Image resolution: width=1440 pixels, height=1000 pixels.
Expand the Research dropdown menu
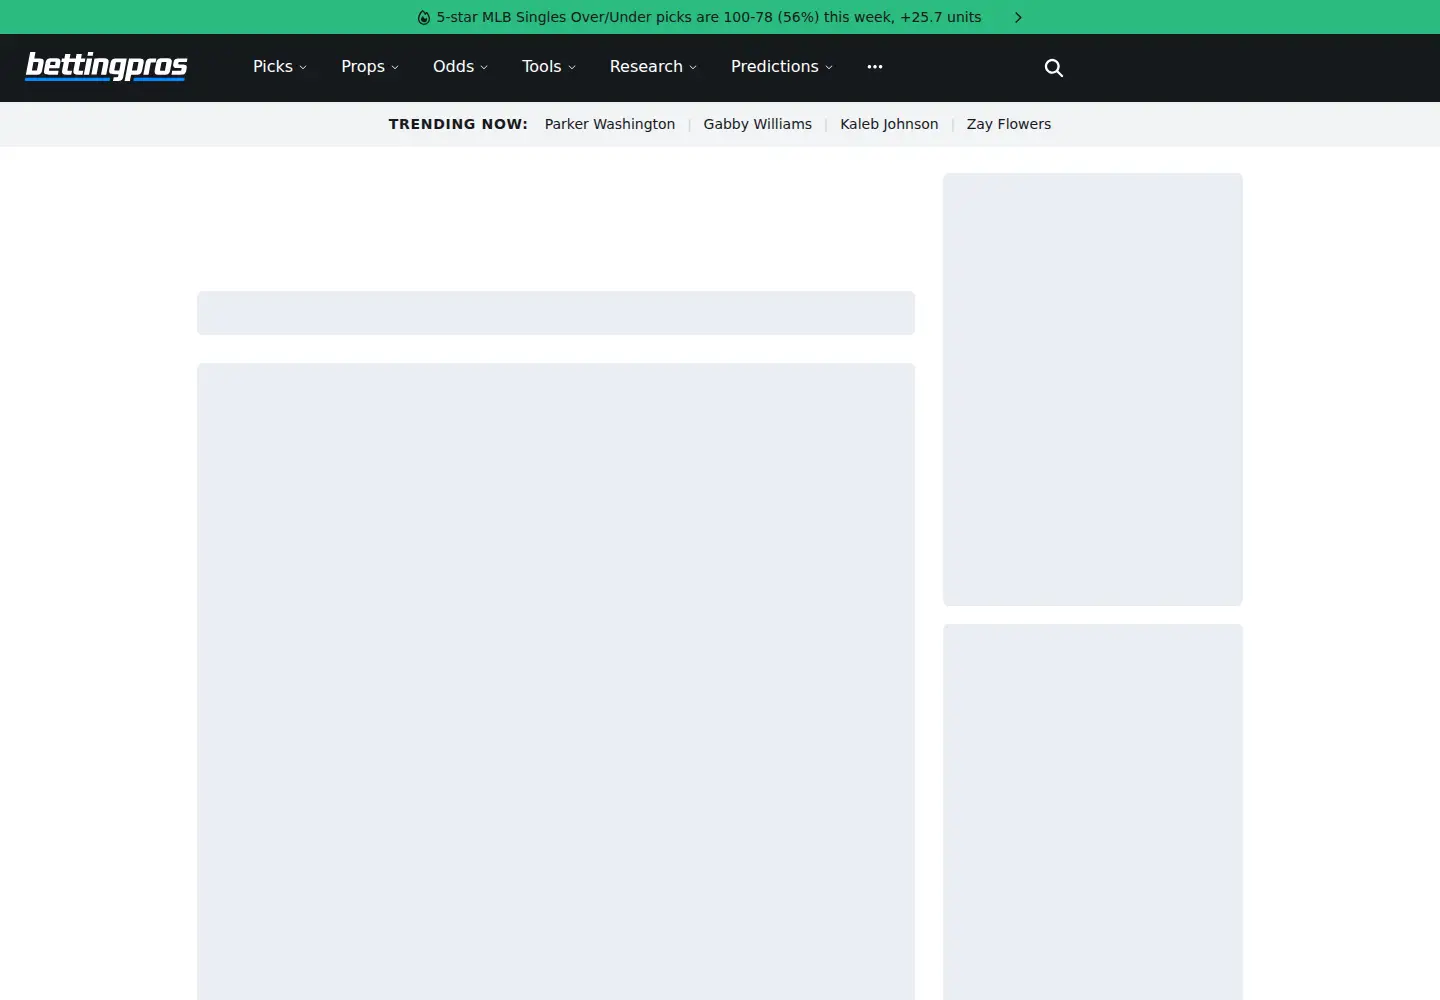coord(654,67)
